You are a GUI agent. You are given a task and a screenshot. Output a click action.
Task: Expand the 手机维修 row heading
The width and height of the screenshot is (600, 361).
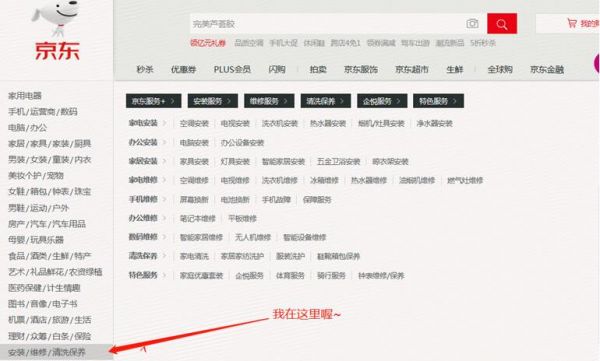[143, 199]
